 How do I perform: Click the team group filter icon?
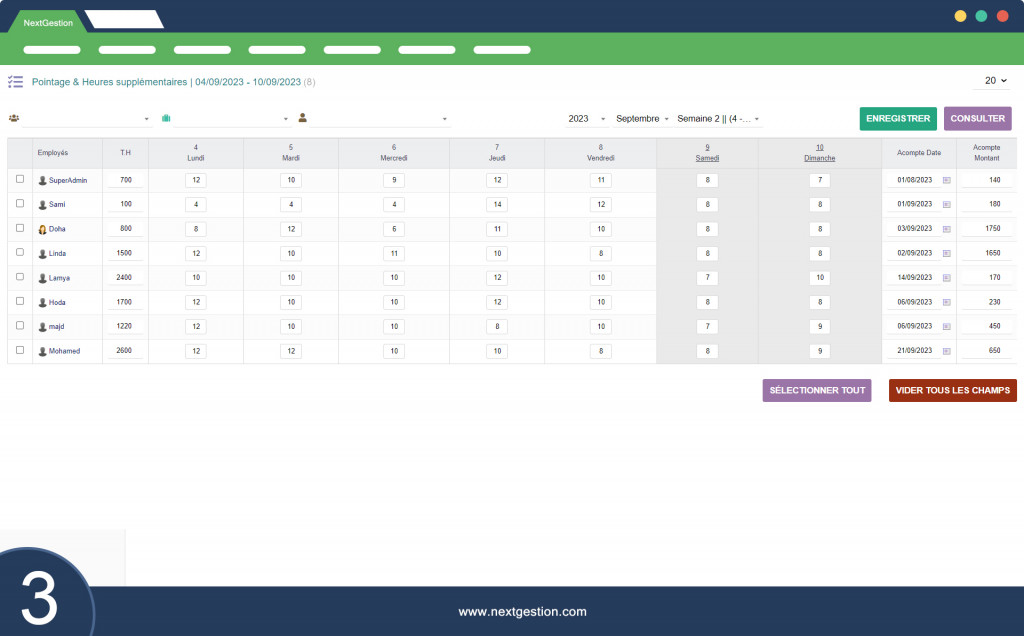click(14, 118)
